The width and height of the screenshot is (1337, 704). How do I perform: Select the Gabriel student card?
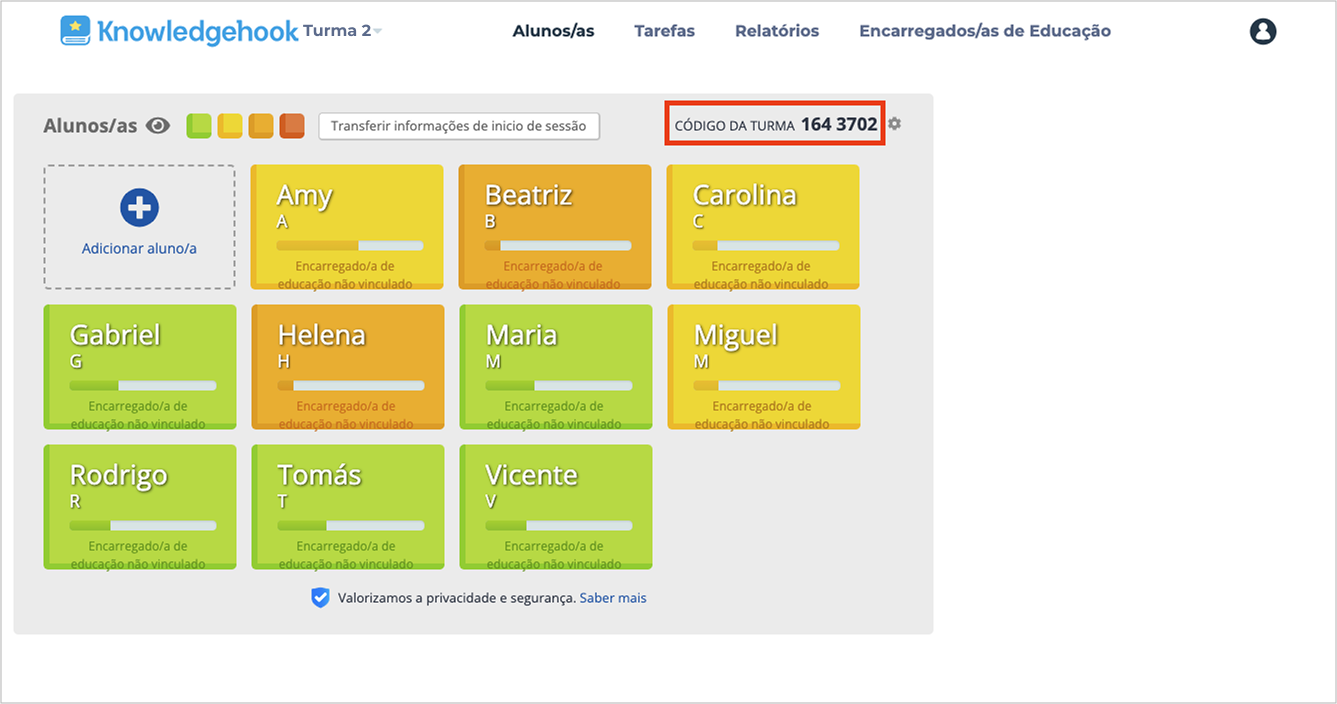(140, 367)
